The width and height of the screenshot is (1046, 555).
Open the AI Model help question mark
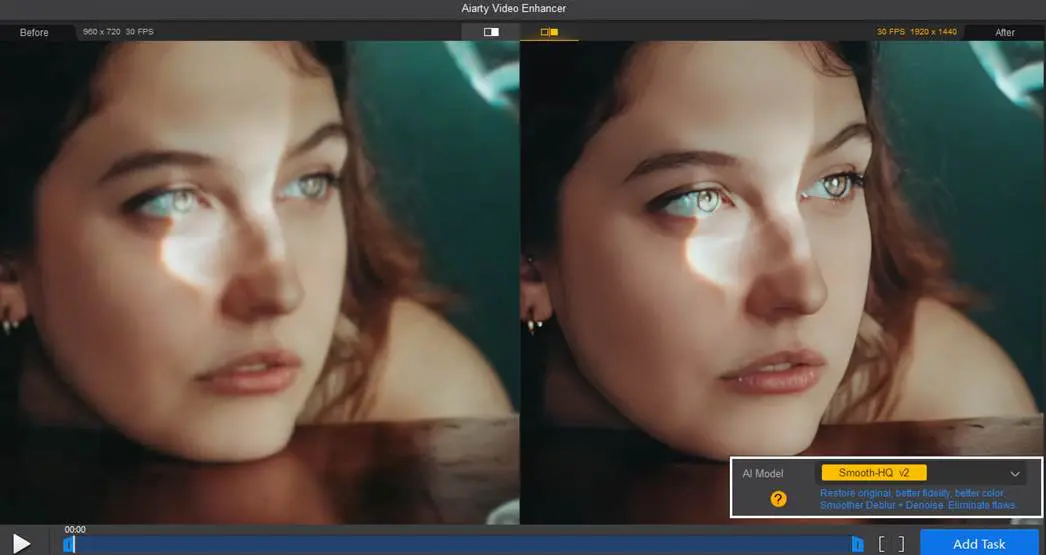tap(778, 499)
